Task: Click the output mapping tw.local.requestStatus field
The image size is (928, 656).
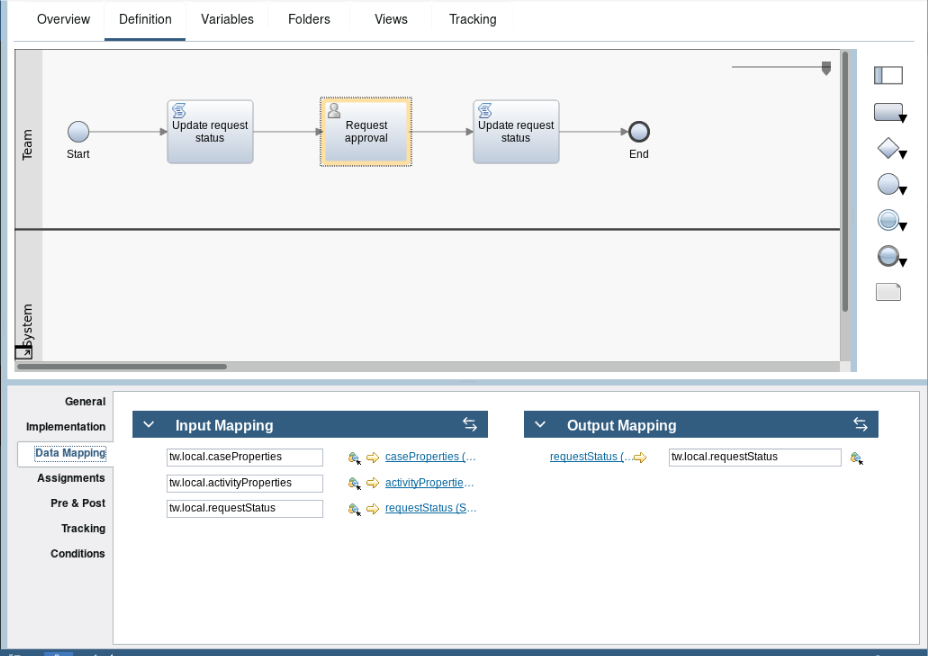Action: [755, 457]
